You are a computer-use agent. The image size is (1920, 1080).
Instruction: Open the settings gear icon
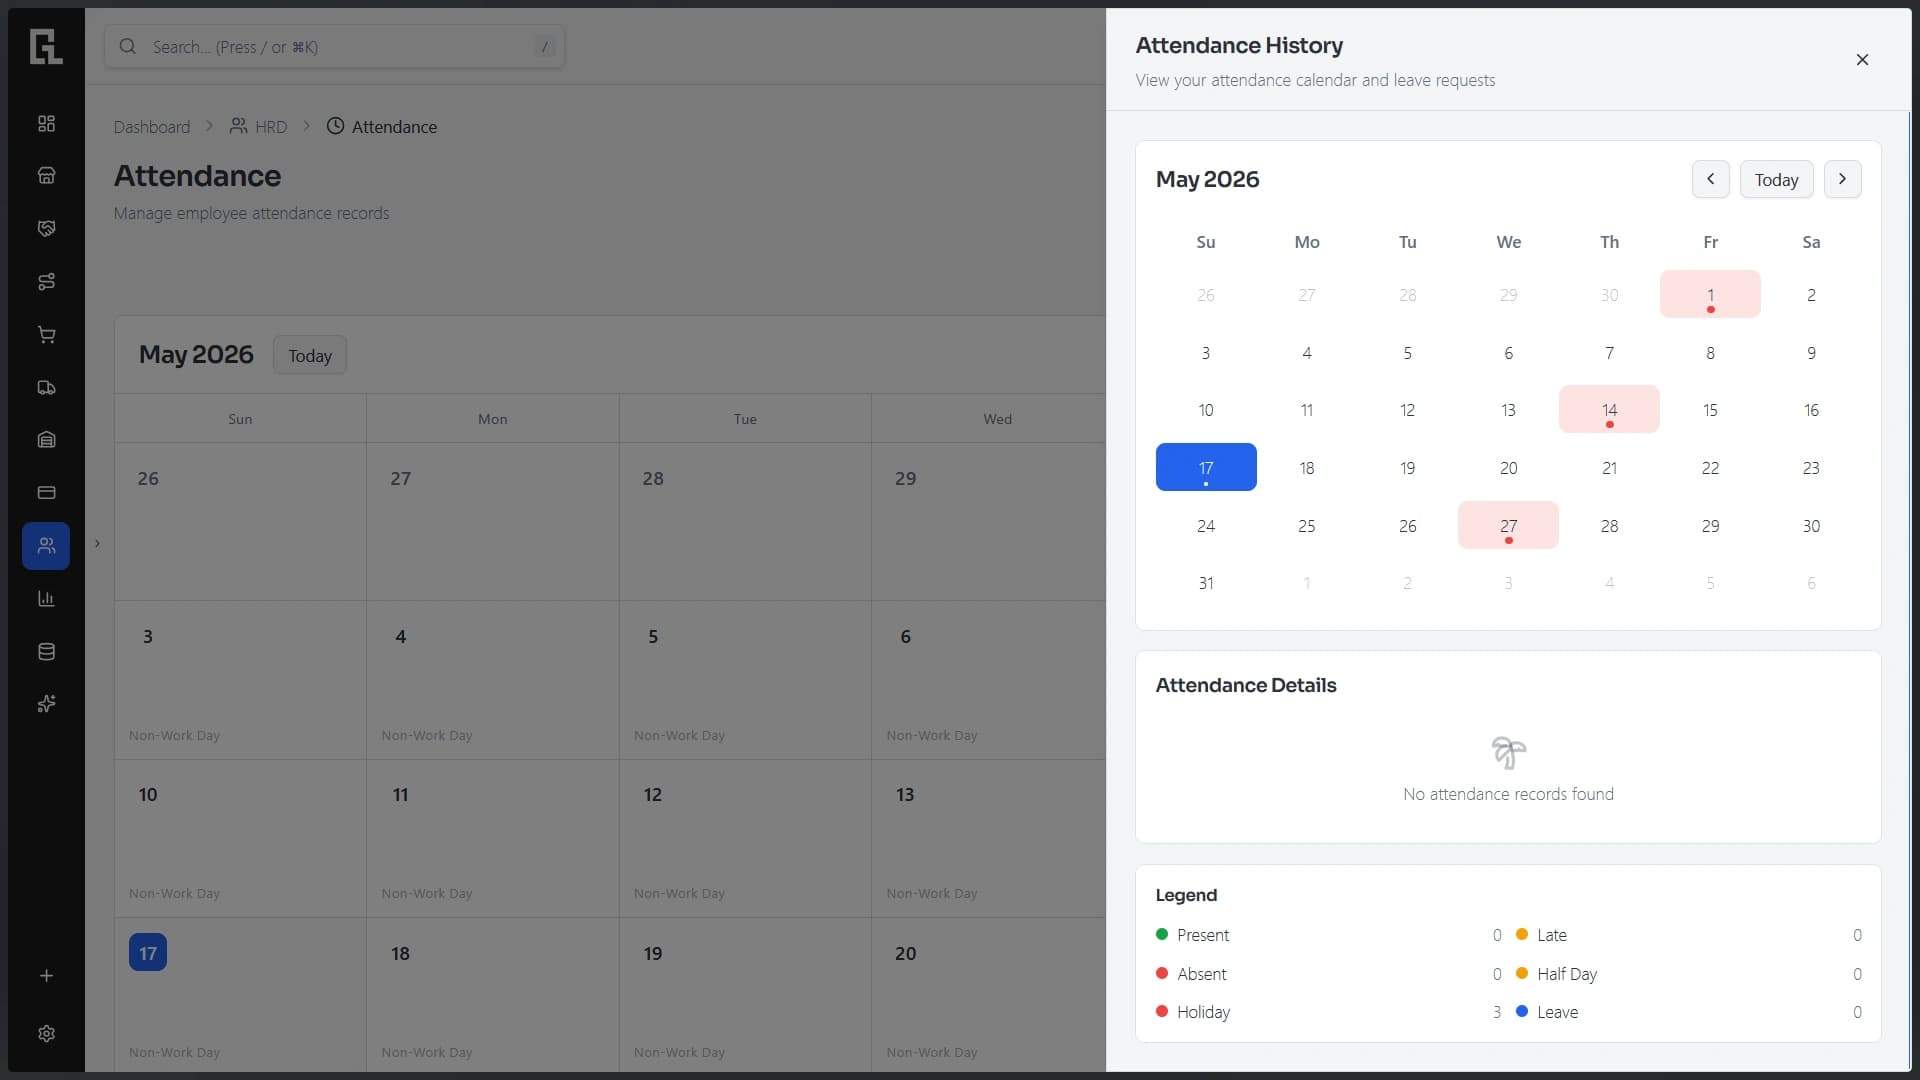(46, 1034)
